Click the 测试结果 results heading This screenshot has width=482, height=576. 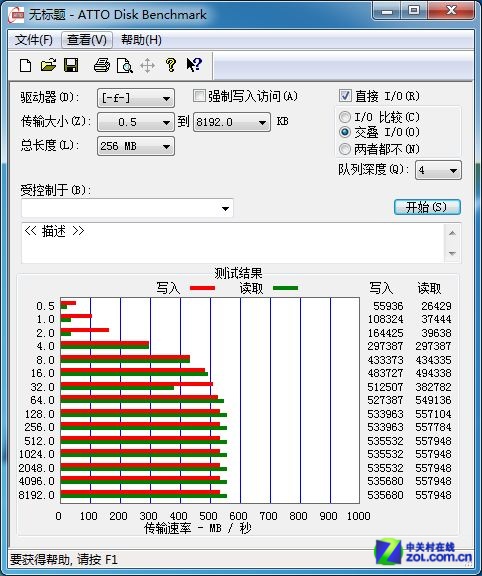[x=238, y=273]
